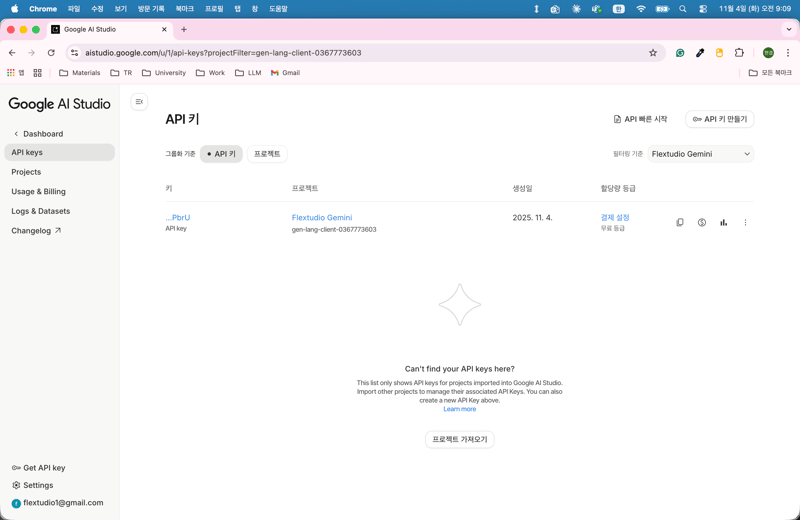The width and height of the screenshot is (800, 520).
Task: Group keys by API 키 option
Action: point(221,154)
